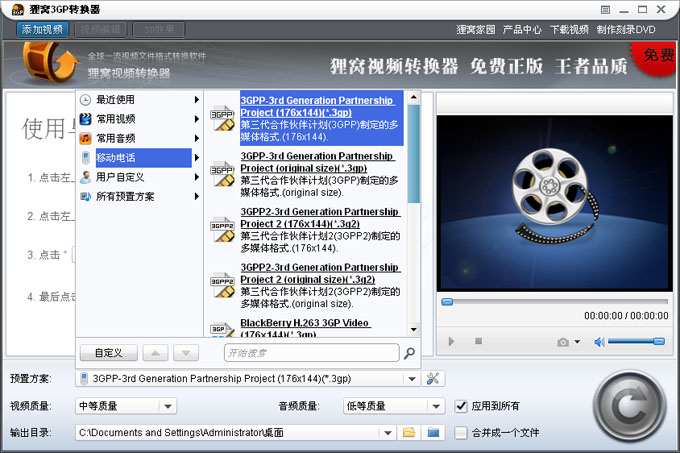Open the 常用音频 menu category

pyautogui.click(x=139, y=138)
